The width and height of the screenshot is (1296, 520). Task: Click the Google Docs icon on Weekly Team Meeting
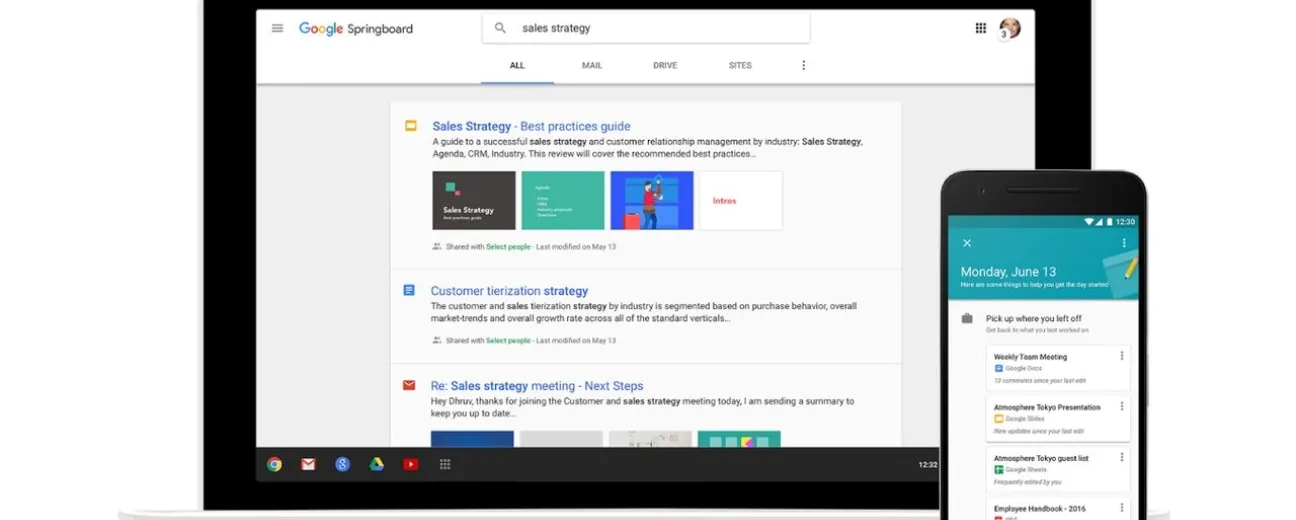pyautogui.click(x=998, y=368)
